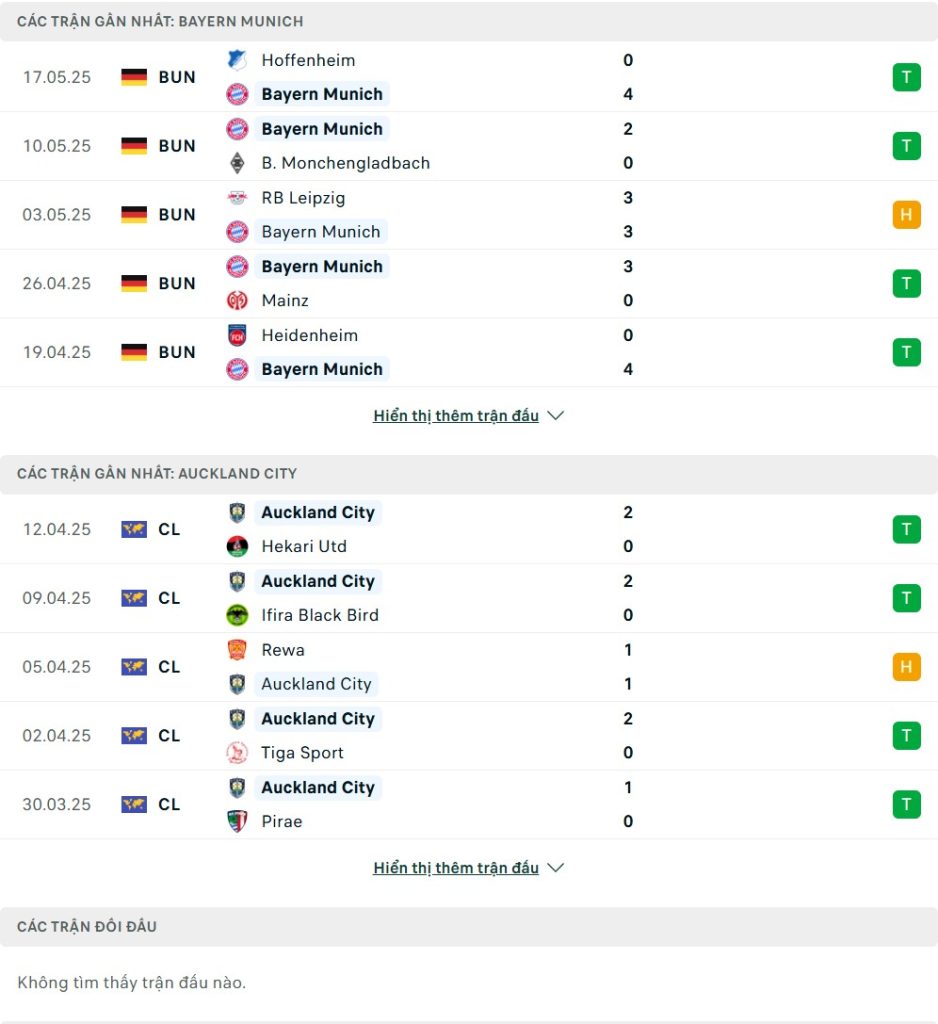The image size is (938, 1024).
Task: Click the RB Leipzig team logo
Action: click(x=237, y=197)
